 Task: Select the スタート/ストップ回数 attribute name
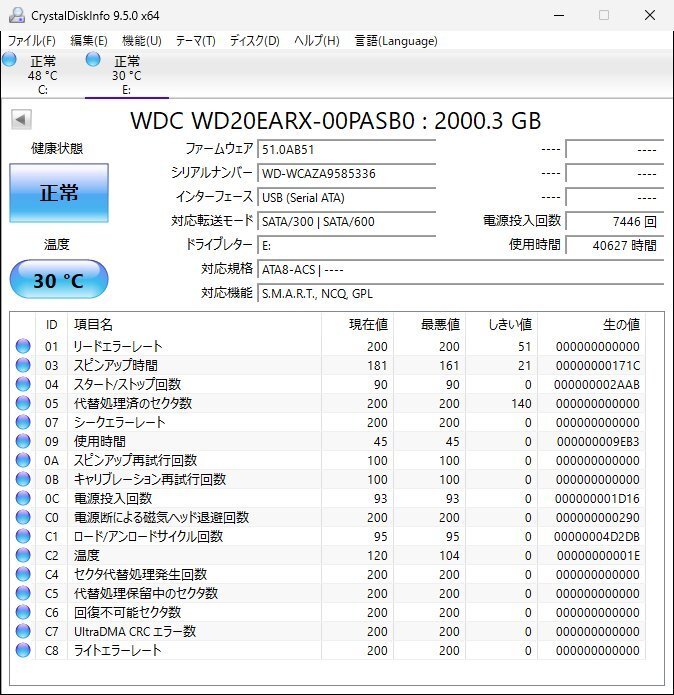click(x=128, y=384)
